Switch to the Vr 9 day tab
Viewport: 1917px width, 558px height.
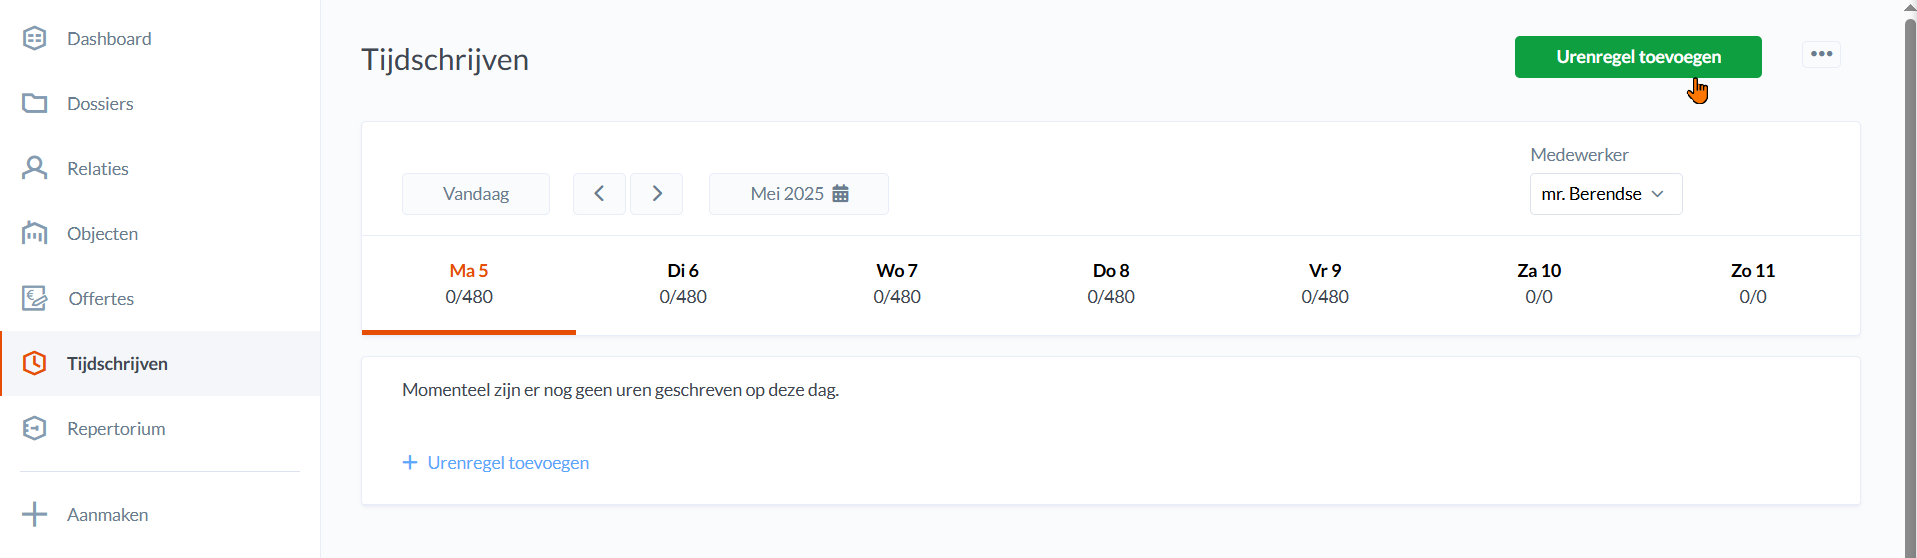[1325, 284]
